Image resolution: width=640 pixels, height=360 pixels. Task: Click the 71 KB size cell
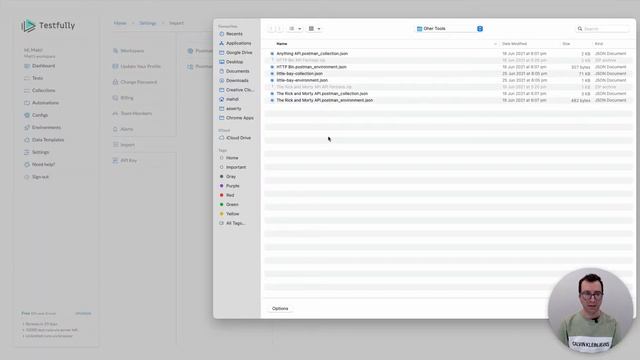pyautogui.click(x=584, y=74)
